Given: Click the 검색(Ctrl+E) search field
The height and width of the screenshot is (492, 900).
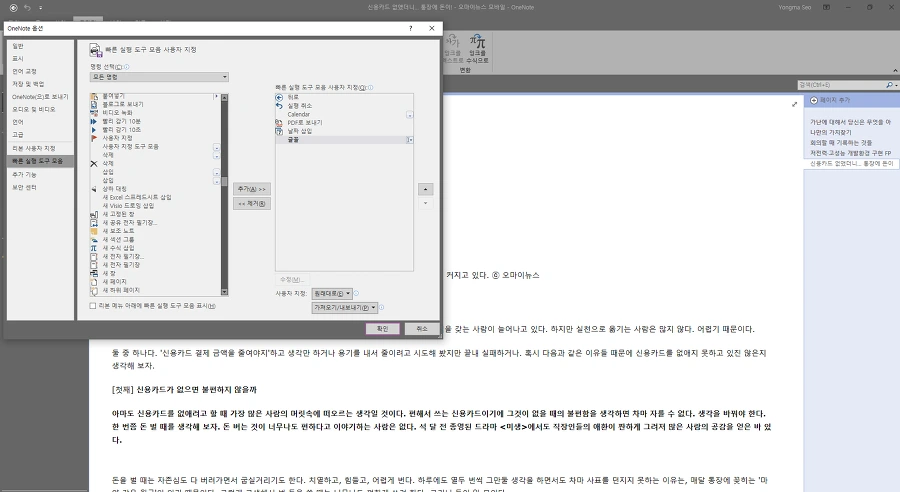Looking at the screenshot, I should (x=841, y=85).
